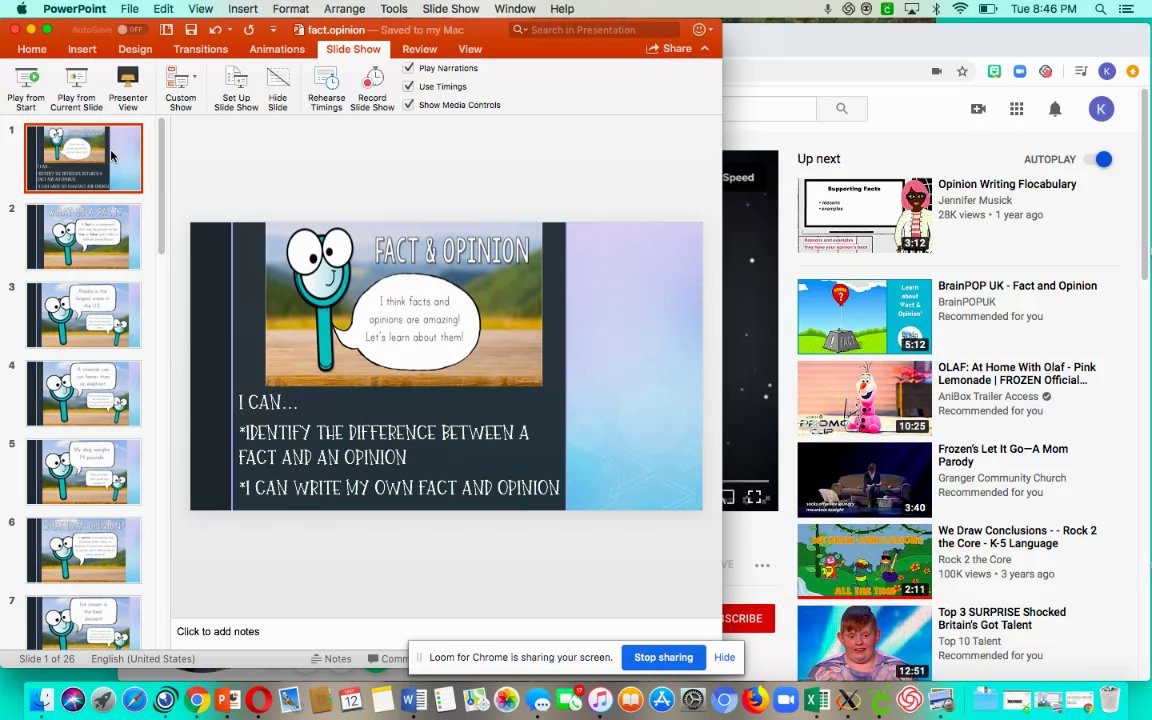Uncheck Play Narrations checkbox
Screen dimensions: 1152x720
tap(408, 68)
